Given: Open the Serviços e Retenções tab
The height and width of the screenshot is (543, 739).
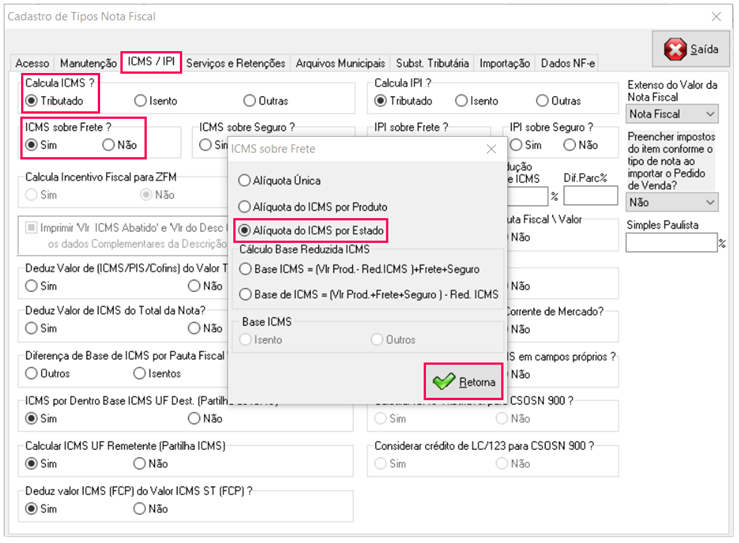Looking at the screenshot, I should (x=237, y=63).
